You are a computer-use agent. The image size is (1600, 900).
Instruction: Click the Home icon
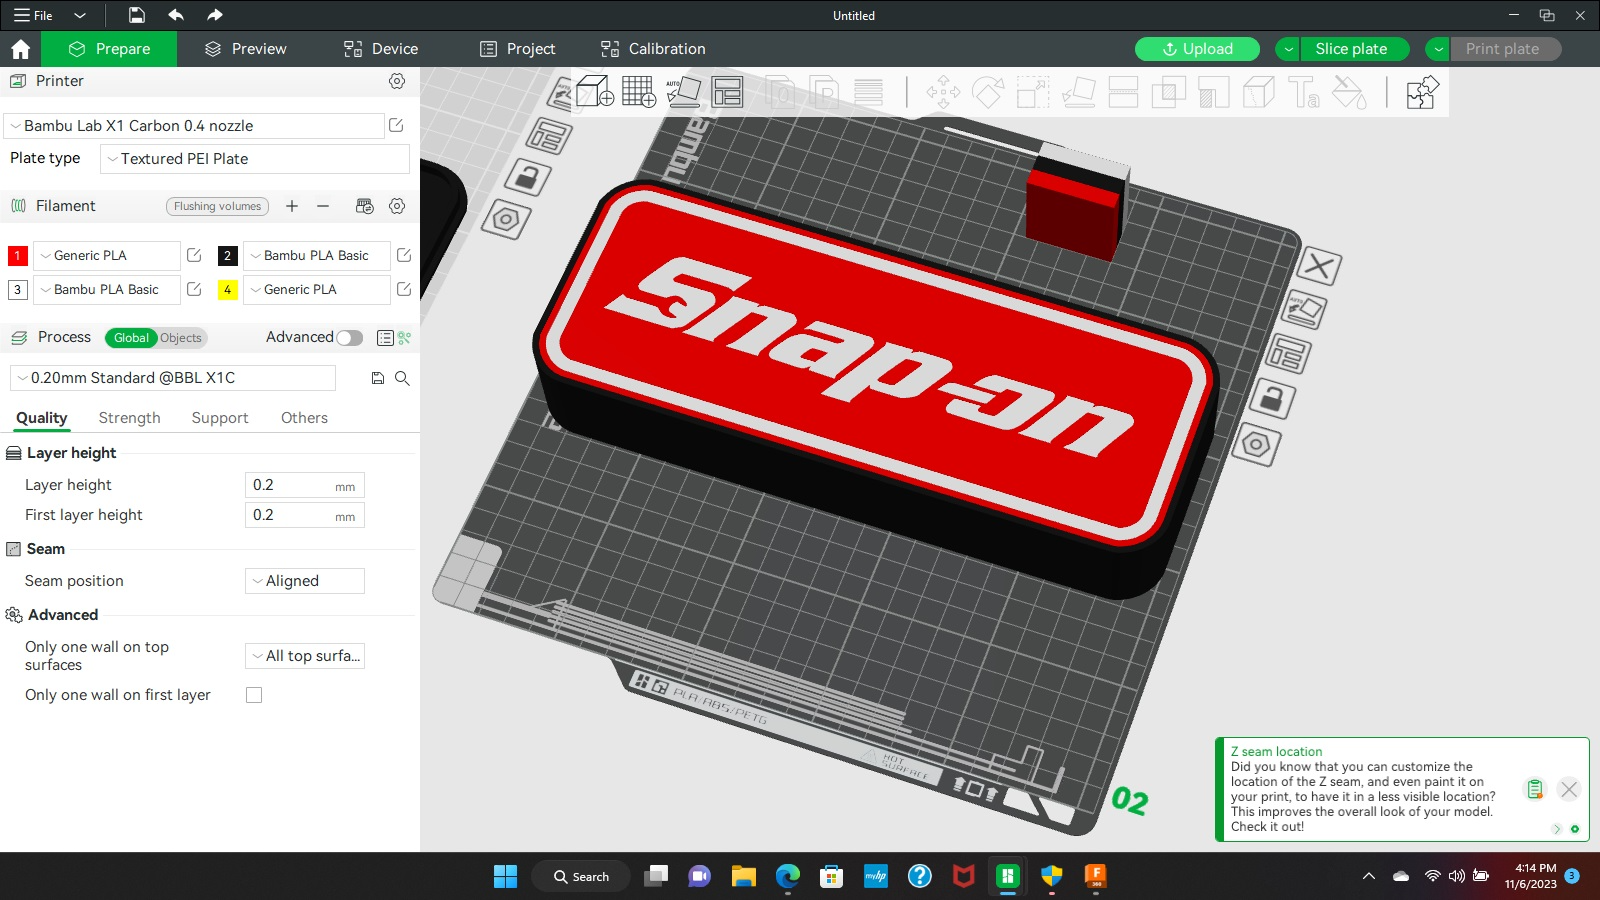(20, 49)
